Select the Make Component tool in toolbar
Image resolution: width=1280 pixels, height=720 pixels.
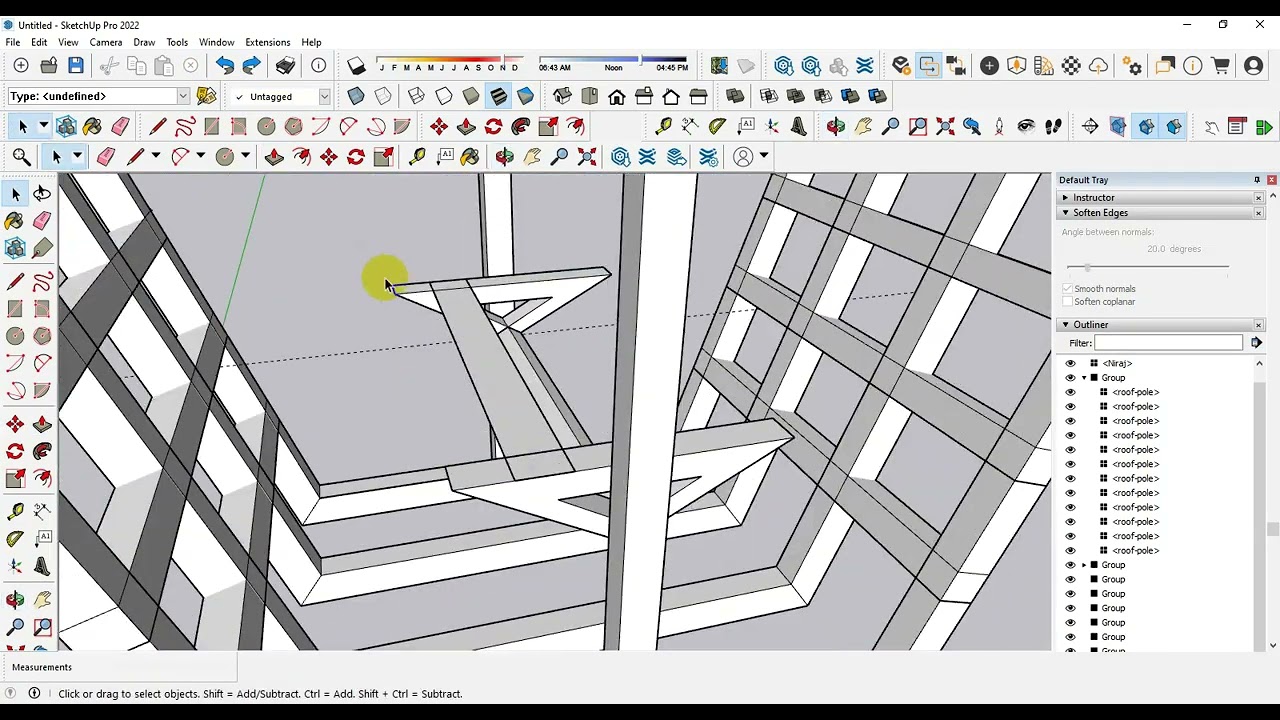[67, 127]
